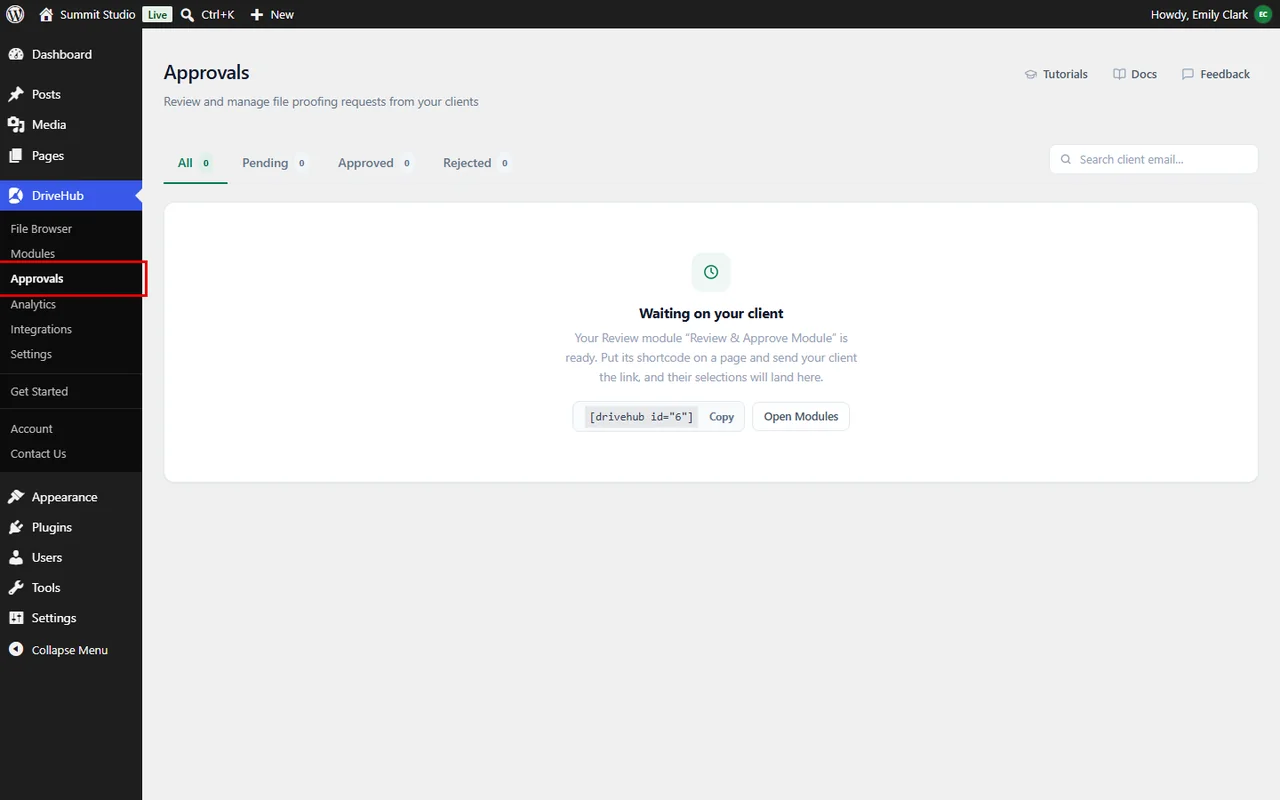Screen dimensions: 1280x800
Task: Open the Ctrl+K search magnifier icon
Action: click(187, 15)
